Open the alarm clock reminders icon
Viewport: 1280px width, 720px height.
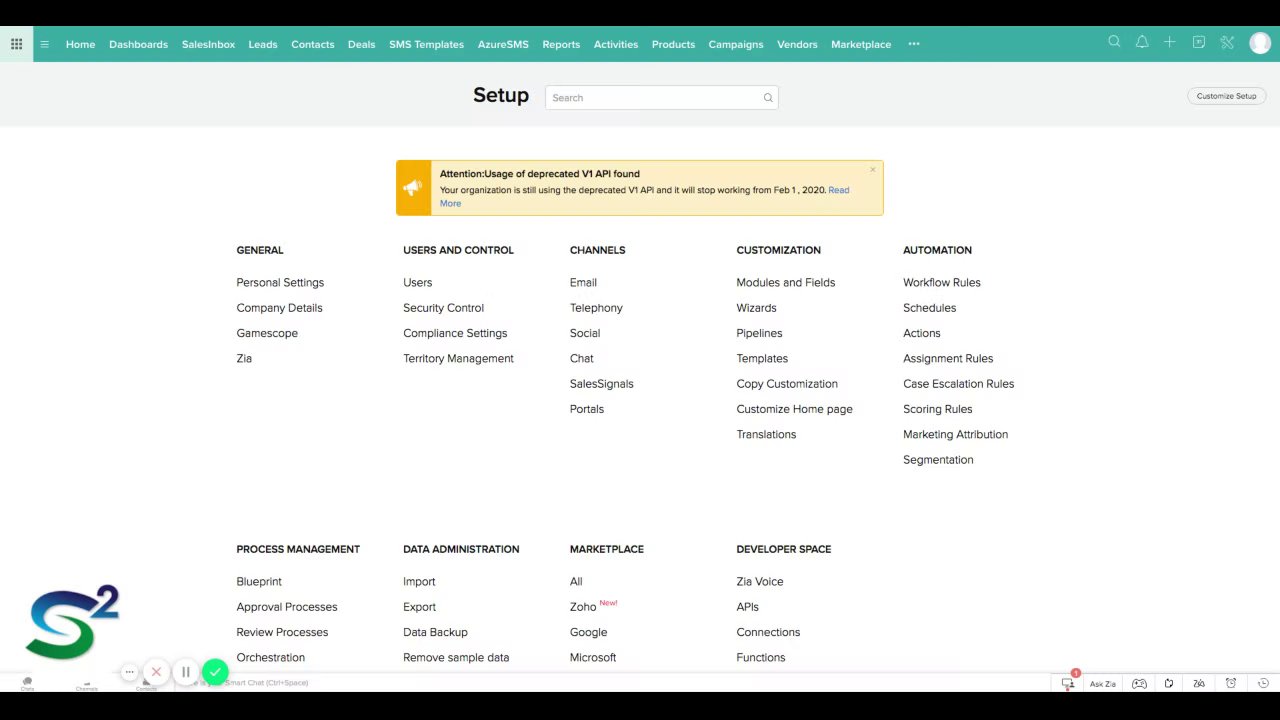coord(1231,683)
